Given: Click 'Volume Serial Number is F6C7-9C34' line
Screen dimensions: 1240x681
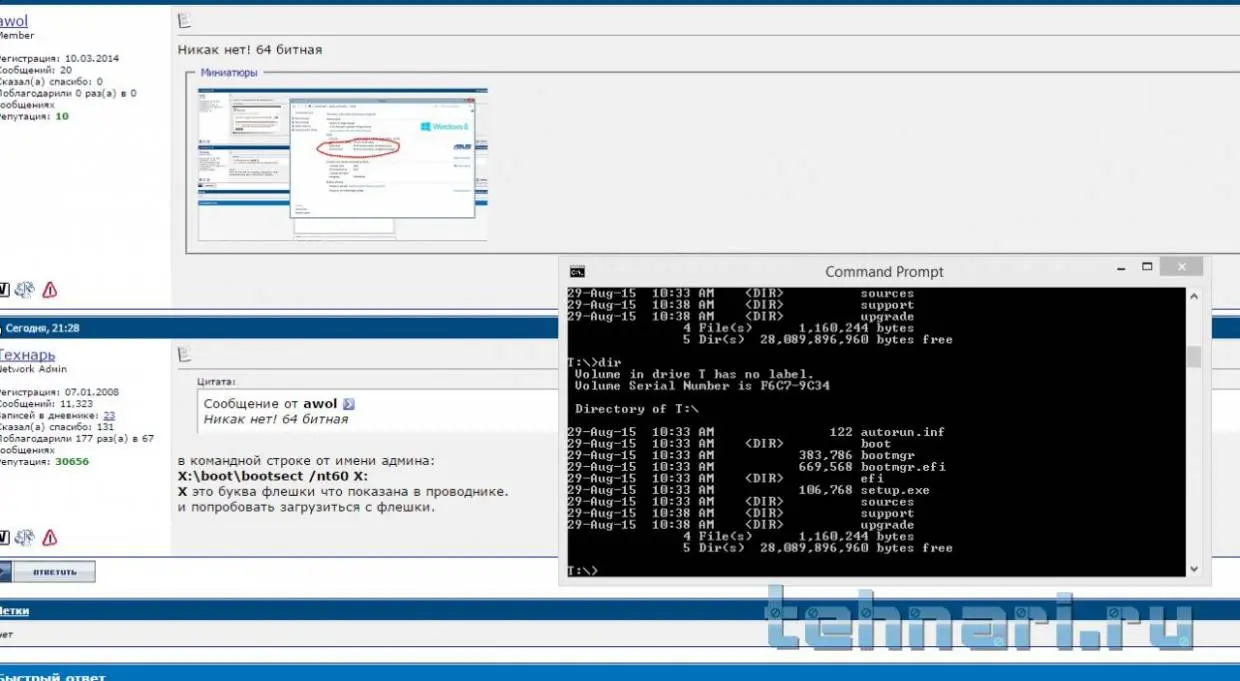Looking at the screenshot, I should click(x=702, y=386).
